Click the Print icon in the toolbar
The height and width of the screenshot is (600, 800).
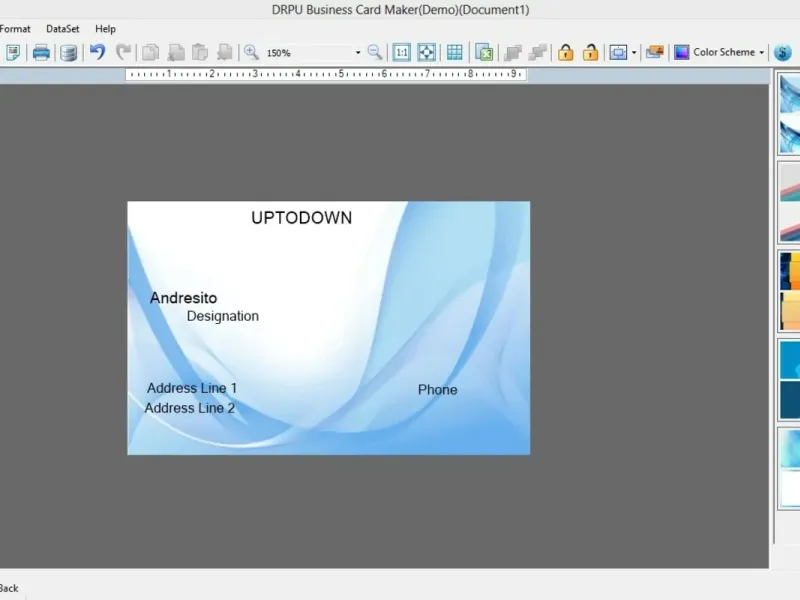click(x=41, y=52)
